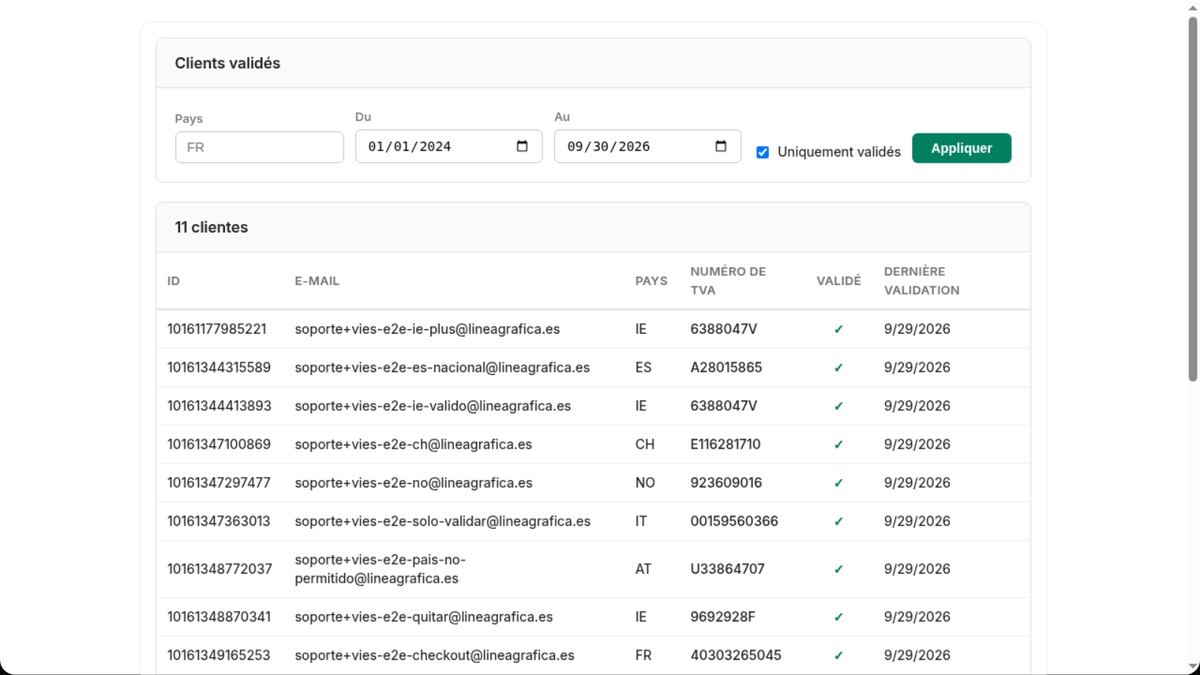Viewport: 1200px width, 675px height.
Task: Click the FR country cell in table
Action: coord(643,655)
